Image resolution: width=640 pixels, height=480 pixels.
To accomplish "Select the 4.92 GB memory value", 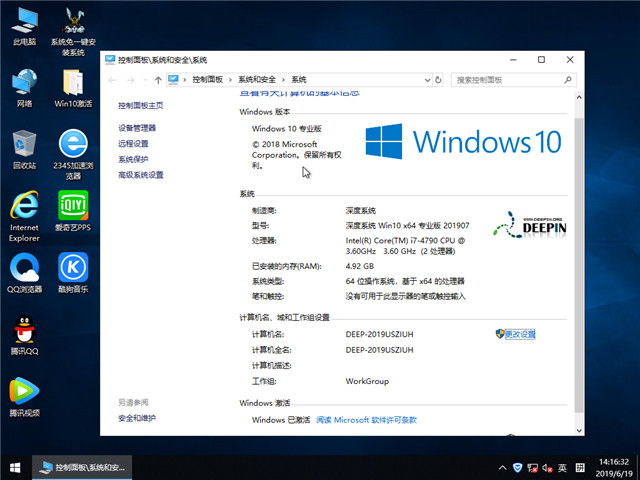I will click(360, 266).
